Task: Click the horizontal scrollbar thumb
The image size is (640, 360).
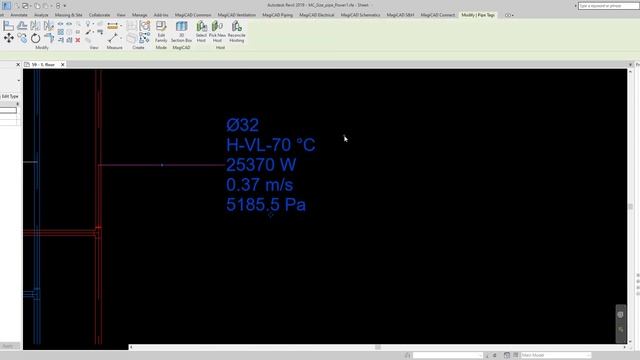Action: [378, 347]
